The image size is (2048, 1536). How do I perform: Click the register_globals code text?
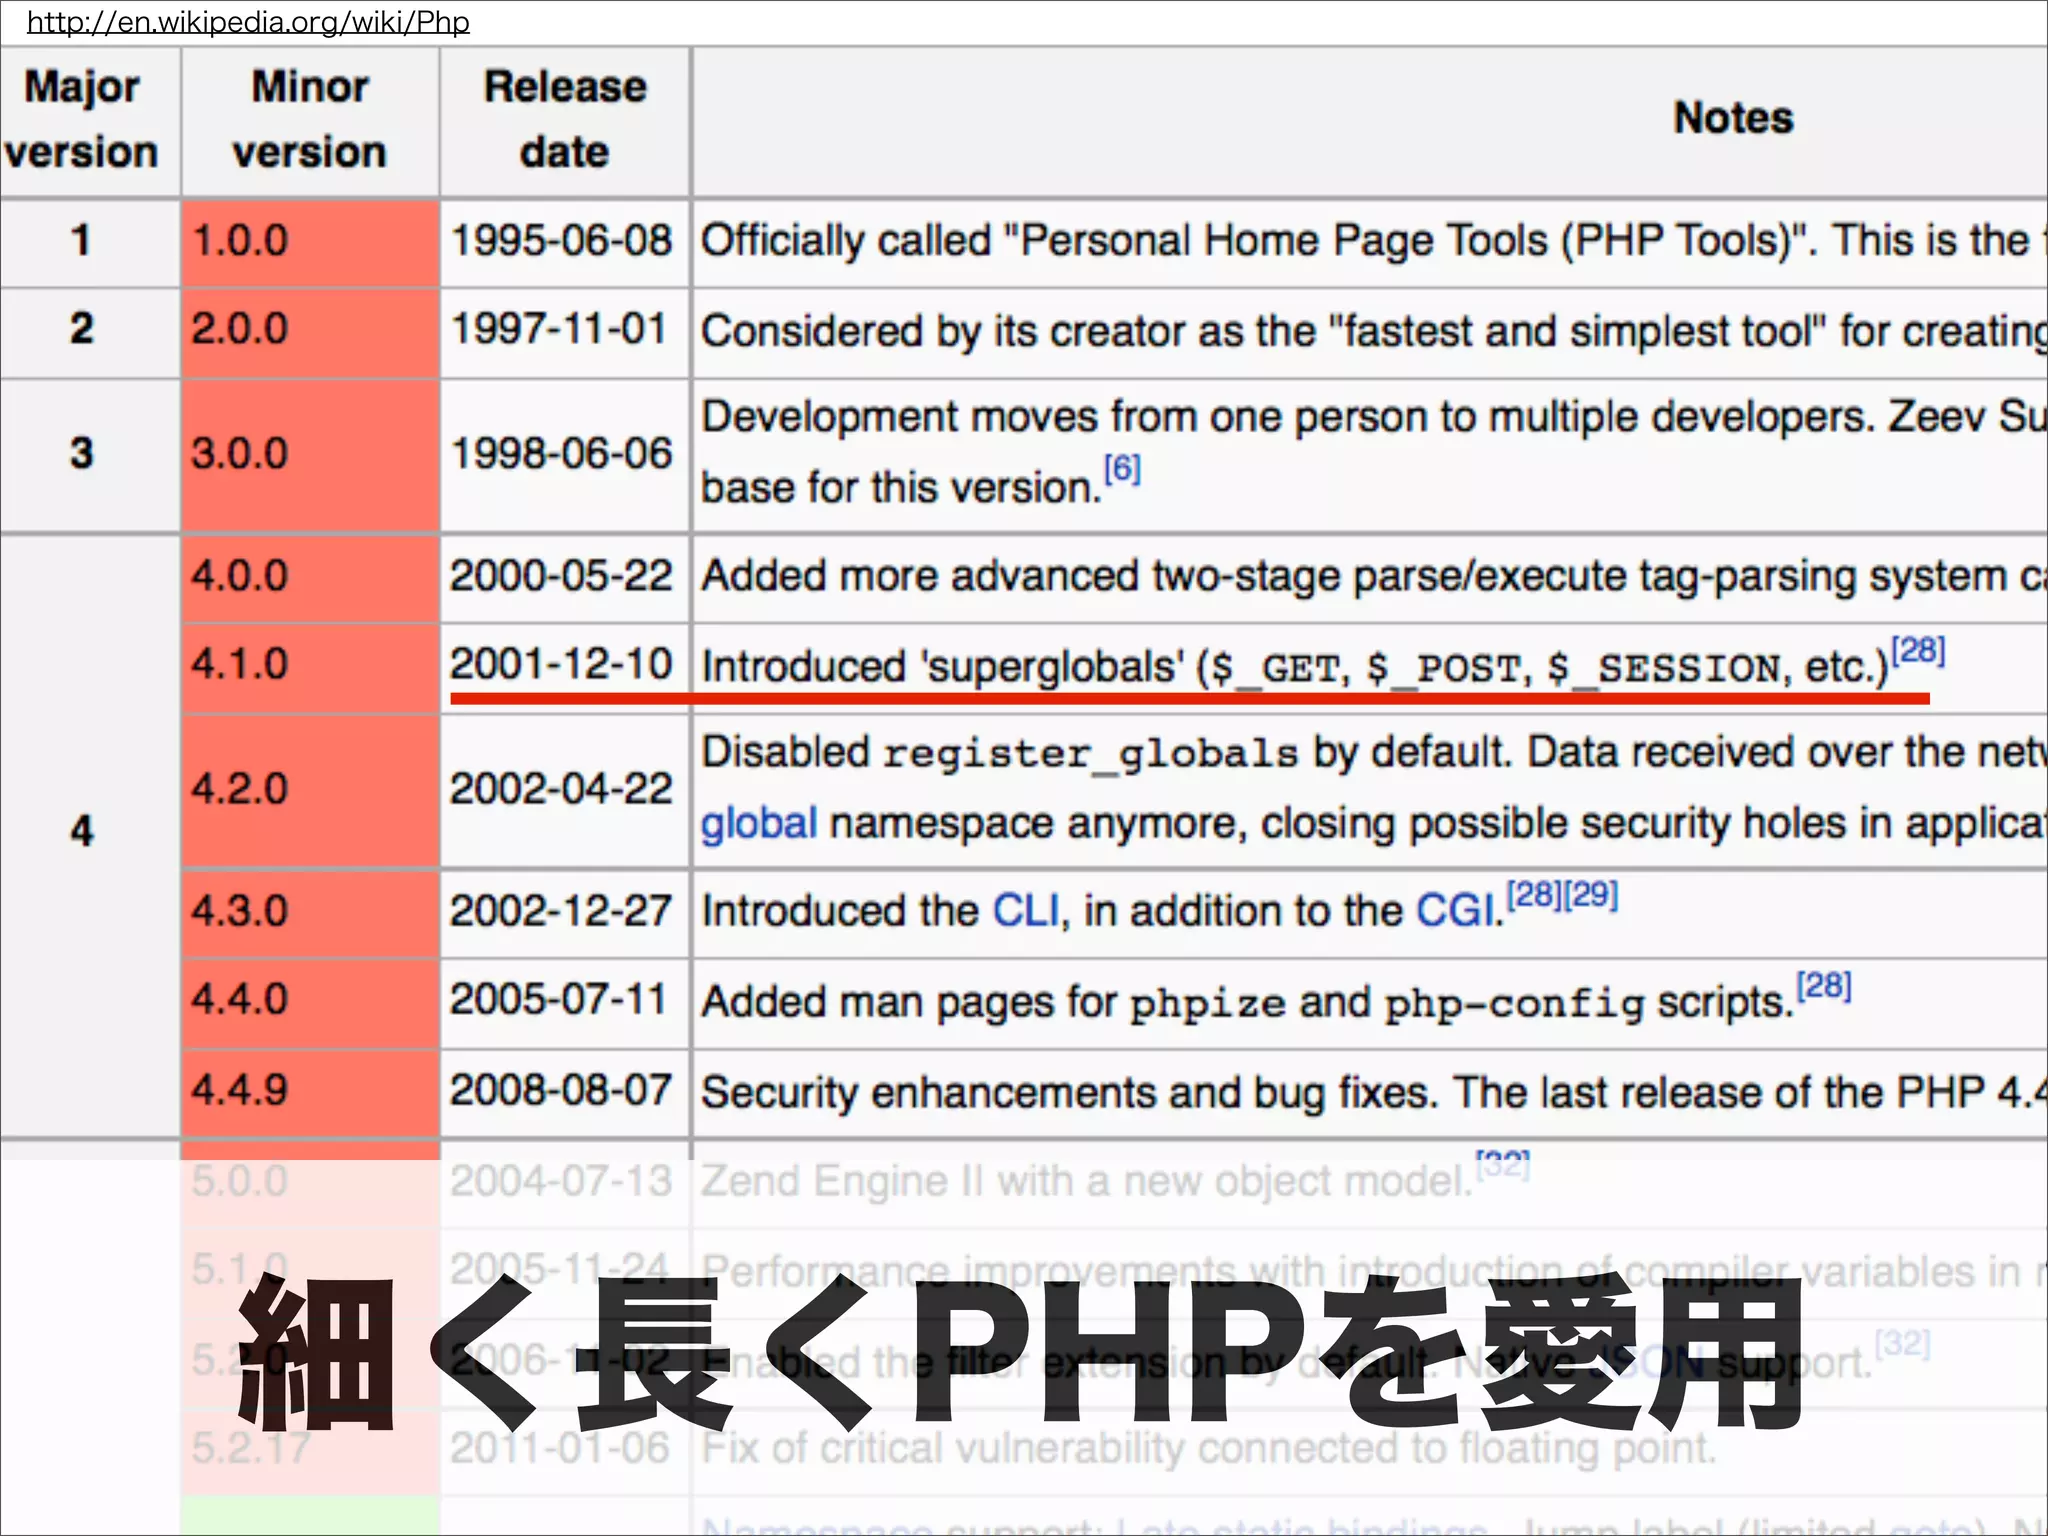(1090, 754)
